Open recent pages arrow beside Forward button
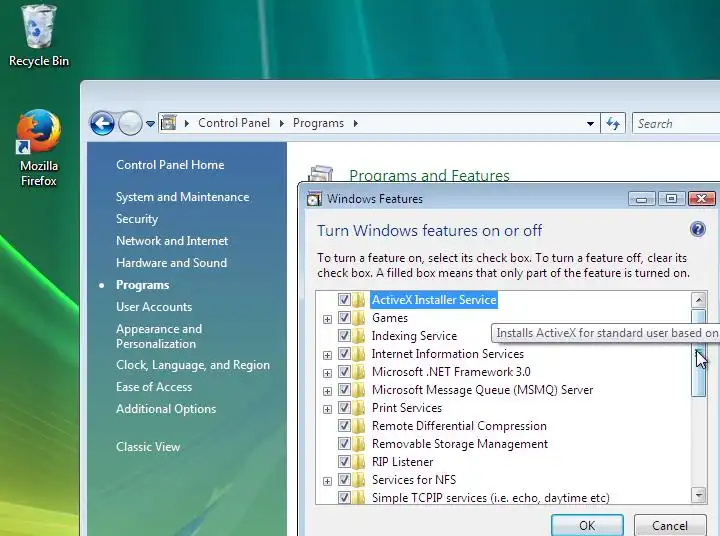This screenshot has width=720, height=536. point(150,124)
